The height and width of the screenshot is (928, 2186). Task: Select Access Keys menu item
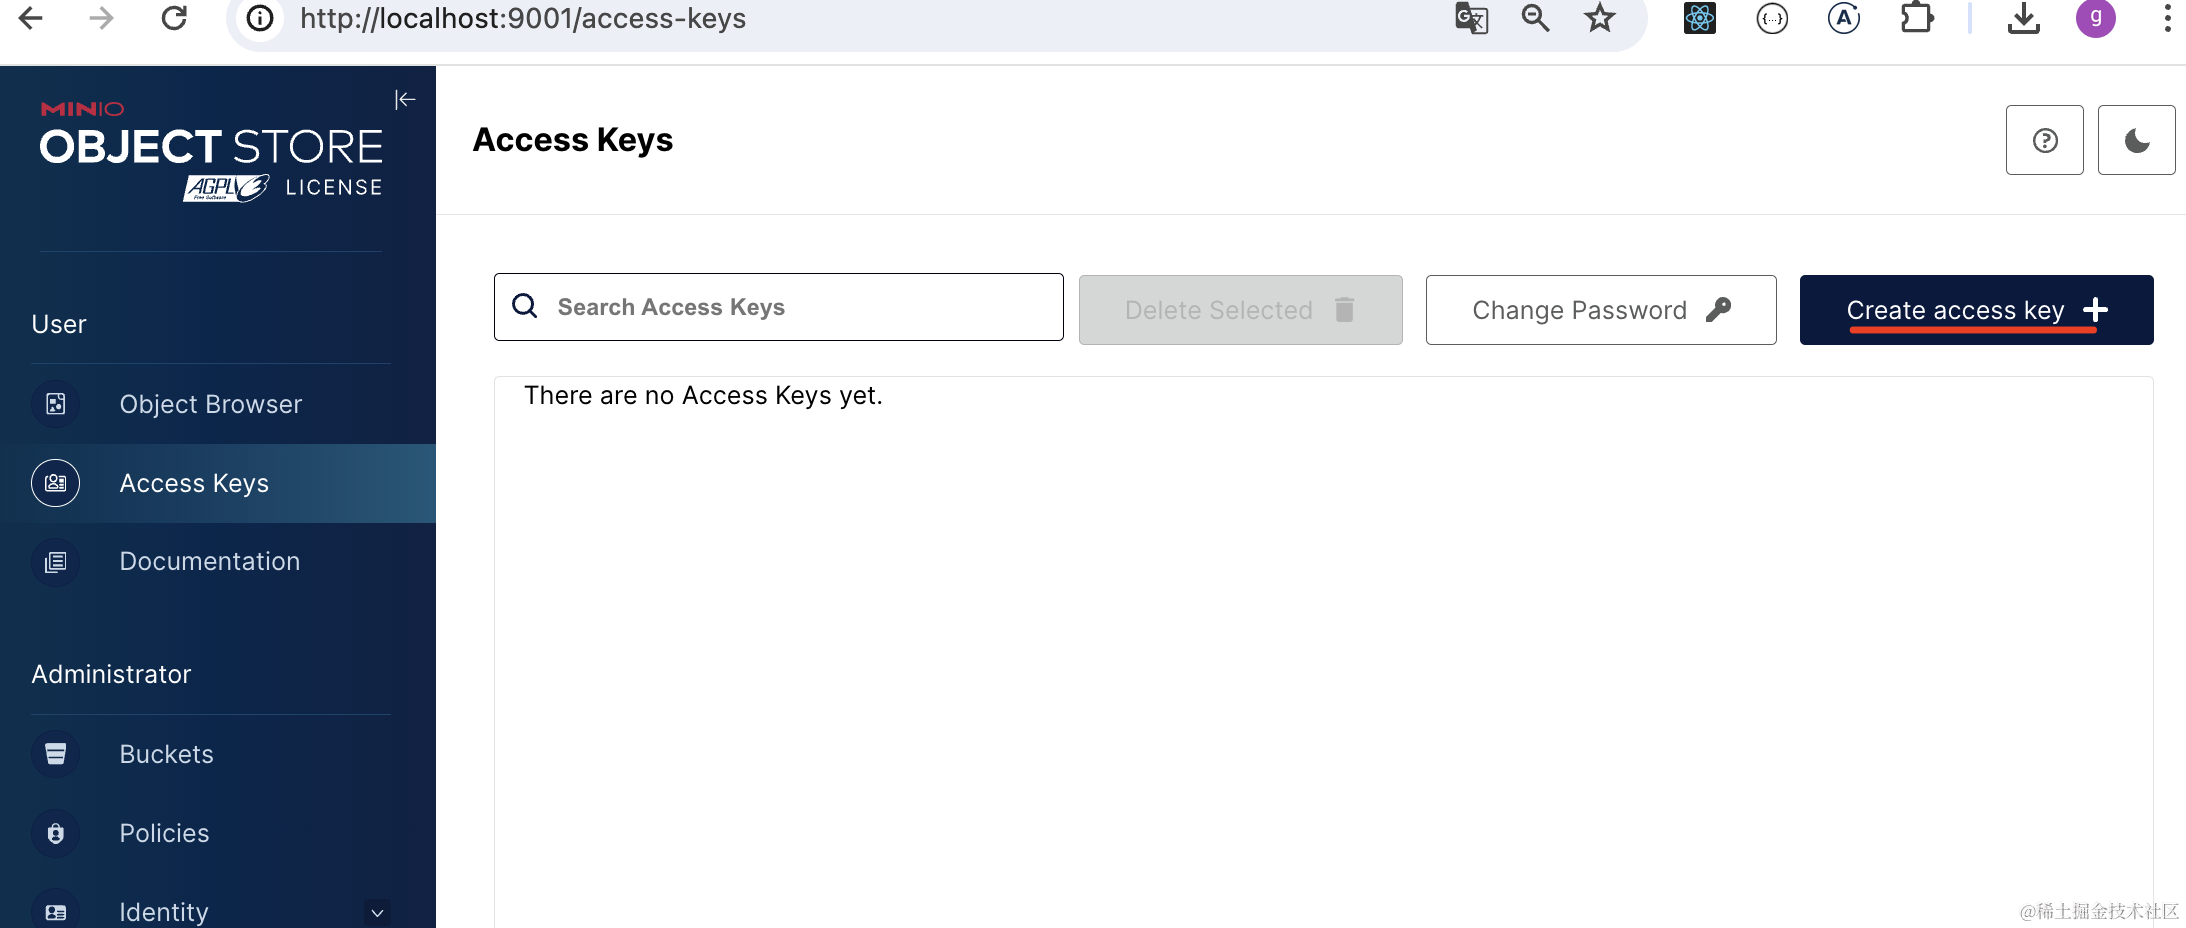(x=218, y=483)
